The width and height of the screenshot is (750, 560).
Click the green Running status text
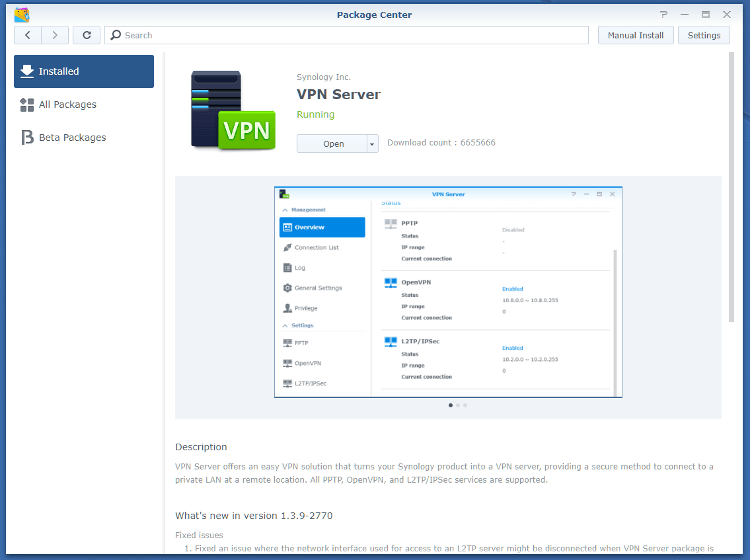316,114
